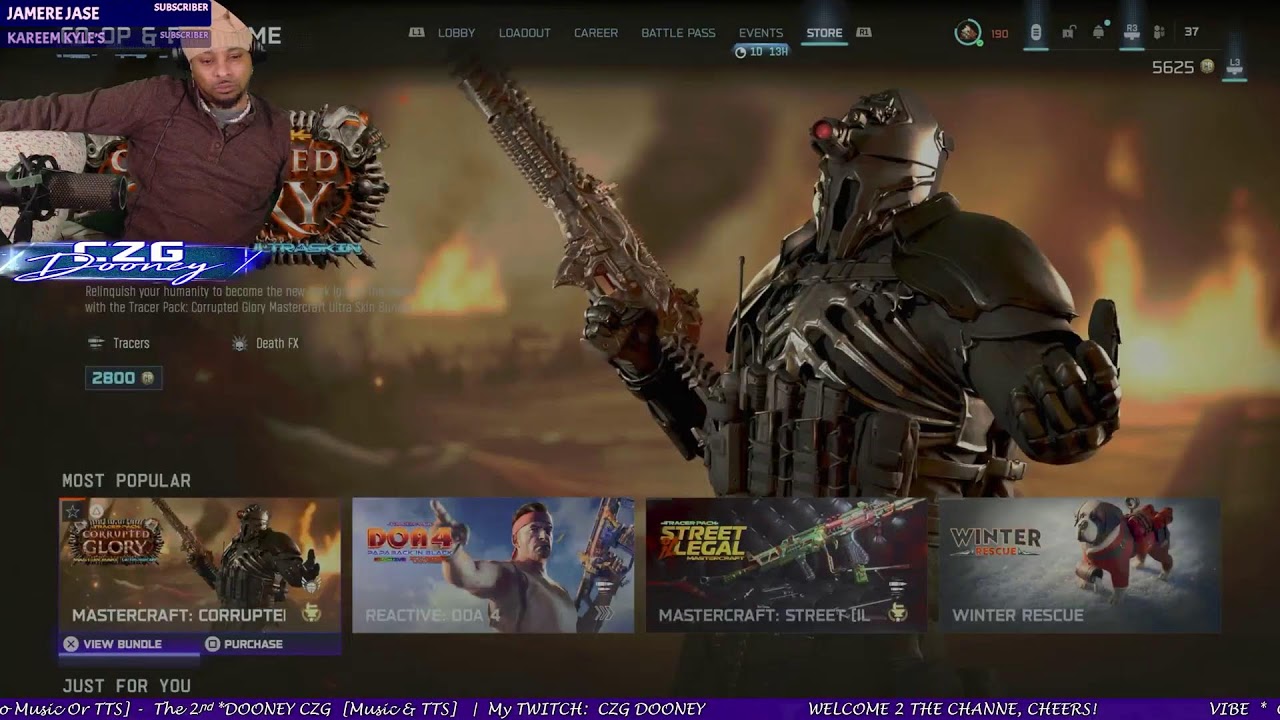Open the Lobby tab
Screen dimensions: 1280x720
pyautogui.click(x=456, y=33)
